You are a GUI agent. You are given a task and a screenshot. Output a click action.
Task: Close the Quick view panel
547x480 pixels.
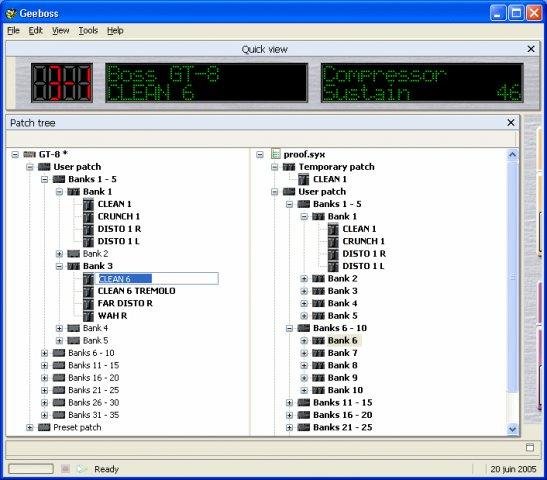[531, 49]
